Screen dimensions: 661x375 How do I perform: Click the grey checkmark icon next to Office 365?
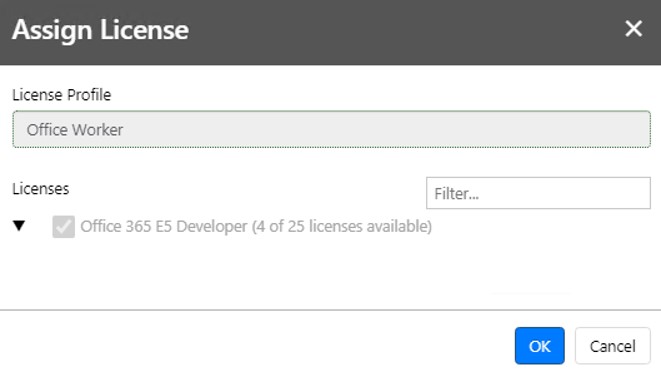click(64, 227)
